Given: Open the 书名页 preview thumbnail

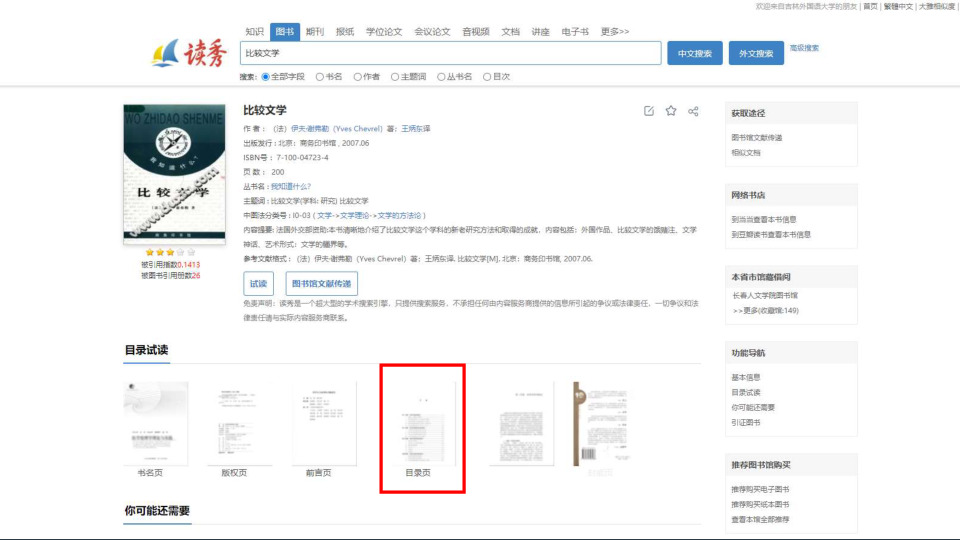Looking at the screenshot, I should 156,424.
